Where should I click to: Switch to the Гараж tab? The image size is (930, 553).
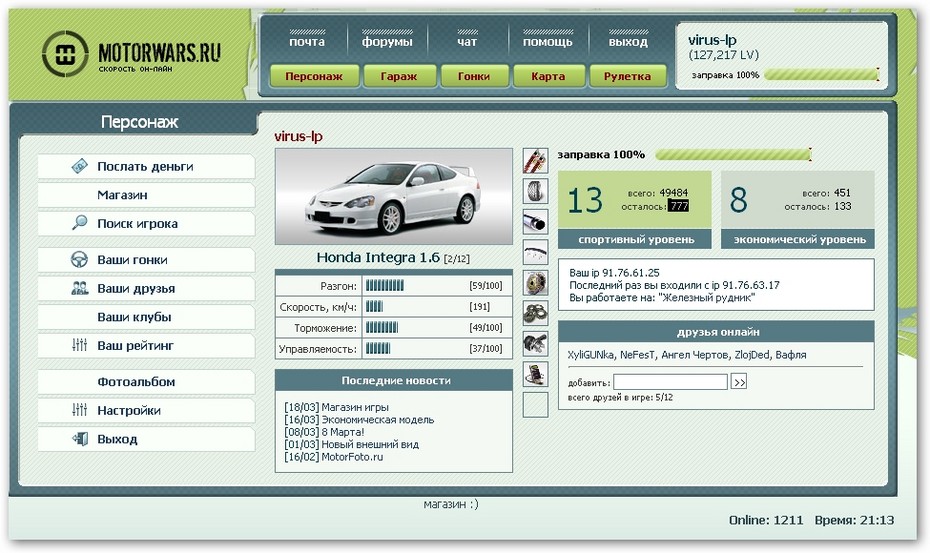point(399,76)
